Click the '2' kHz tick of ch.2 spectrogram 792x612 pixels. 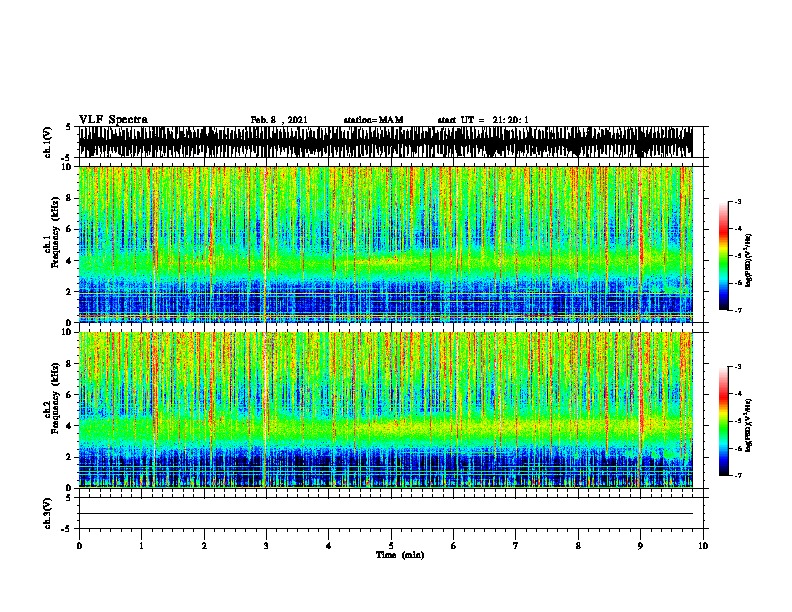(70, 457)
